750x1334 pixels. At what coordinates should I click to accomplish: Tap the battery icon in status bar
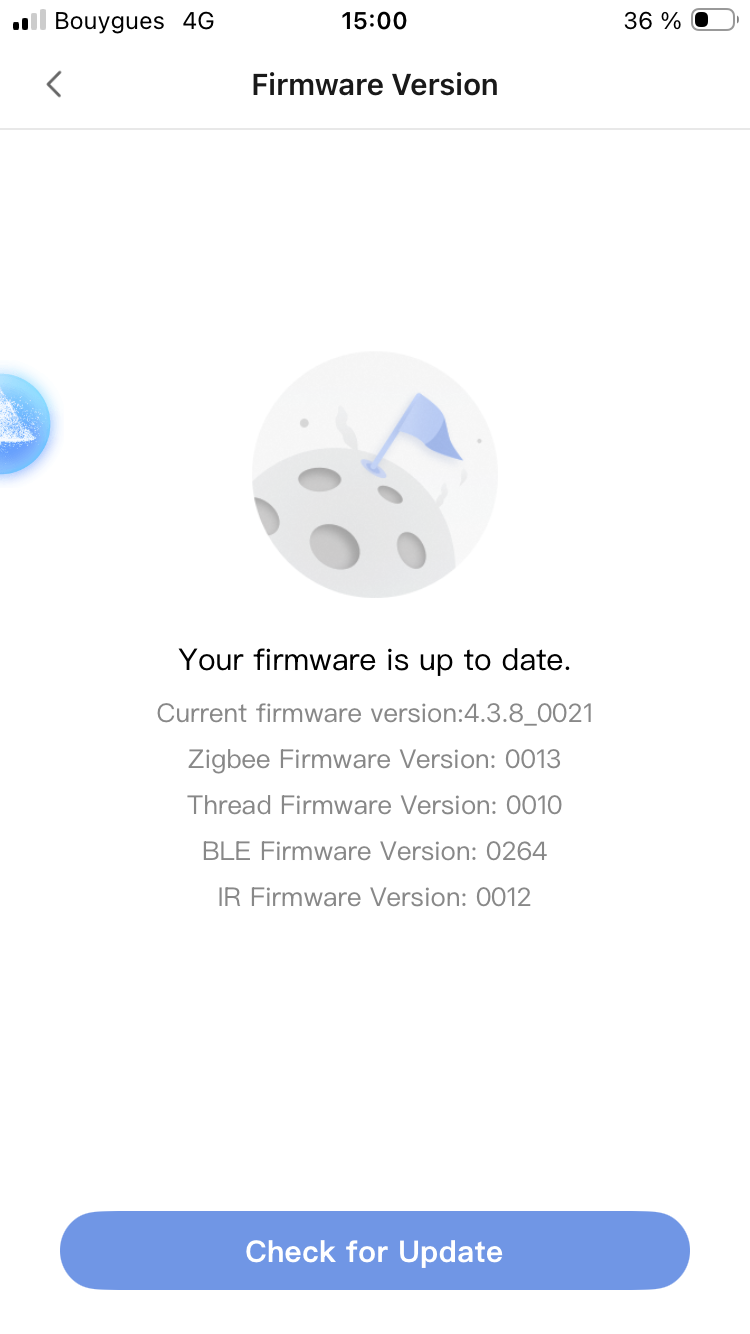713,21
